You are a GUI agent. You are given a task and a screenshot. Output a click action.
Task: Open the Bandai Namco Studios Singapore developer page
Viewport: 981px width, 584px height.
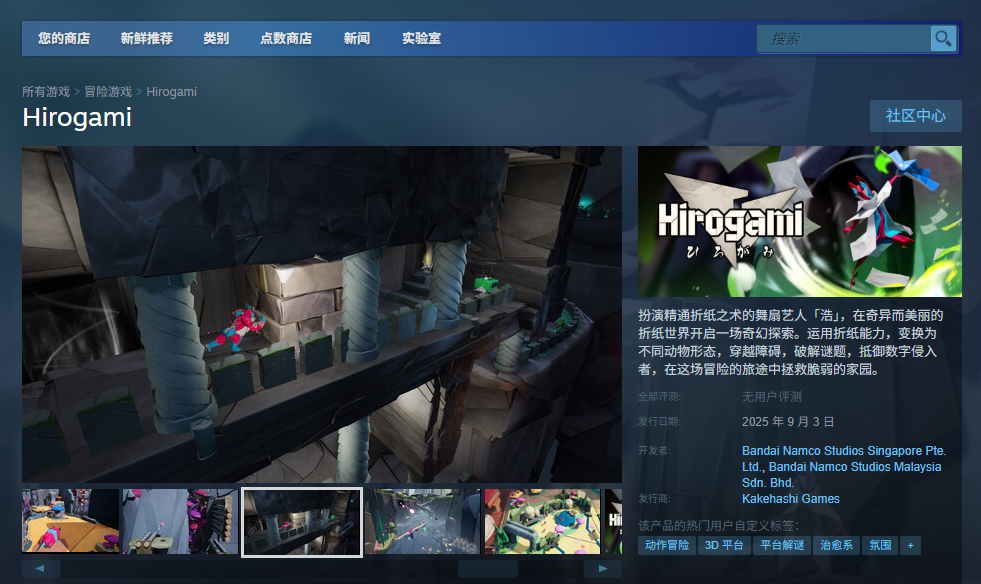pyautogui.click(x=845, y=451)
